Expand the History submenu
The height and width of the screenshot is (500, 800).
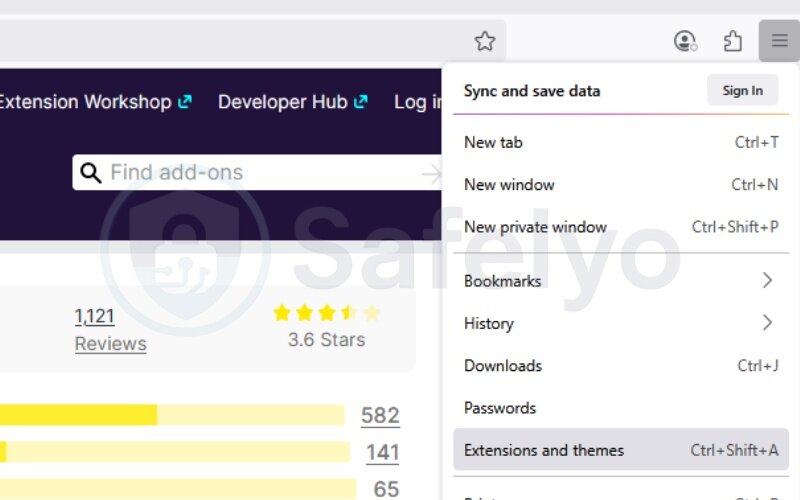tap(621, 323)
